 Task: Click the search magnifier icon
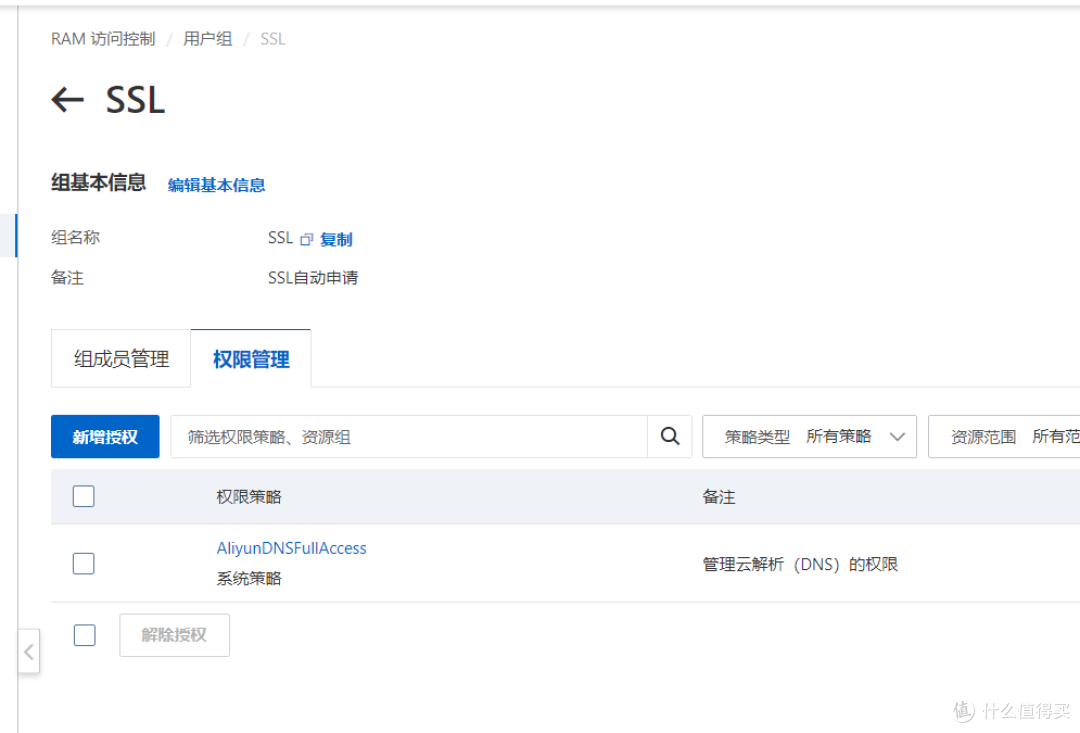pos(669,436)
